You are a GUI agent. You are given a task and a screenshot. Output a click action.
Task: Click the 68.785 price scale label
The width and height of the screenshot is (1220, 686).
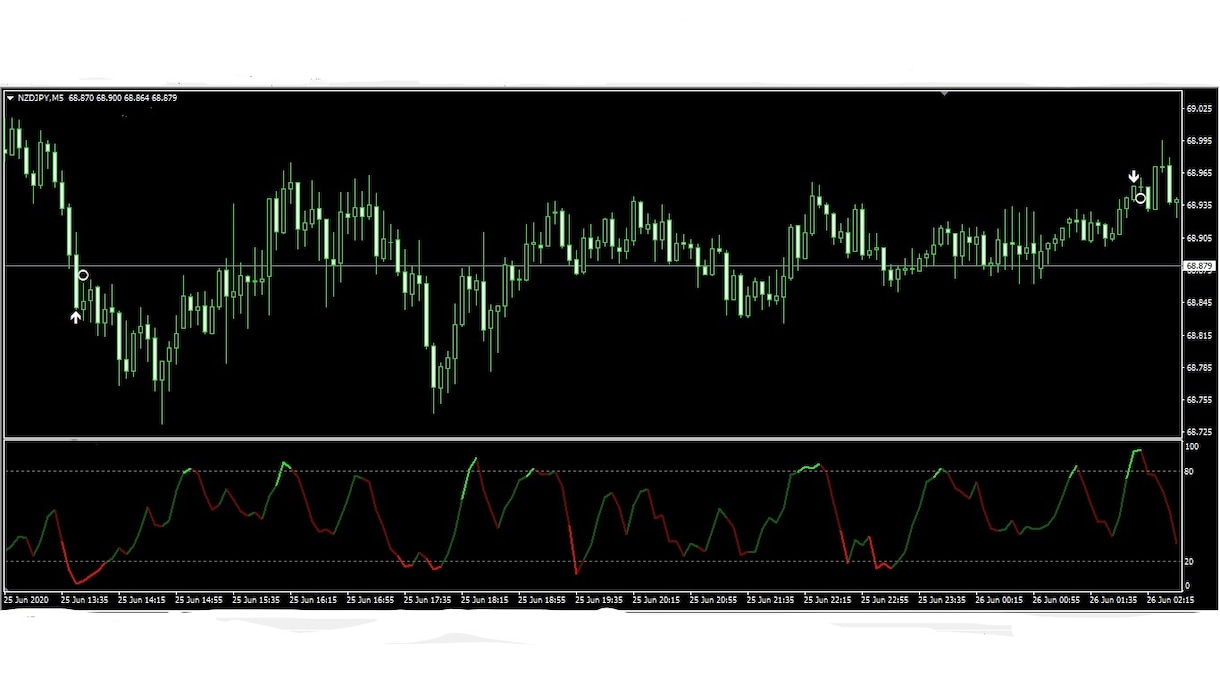[1198, 367]
